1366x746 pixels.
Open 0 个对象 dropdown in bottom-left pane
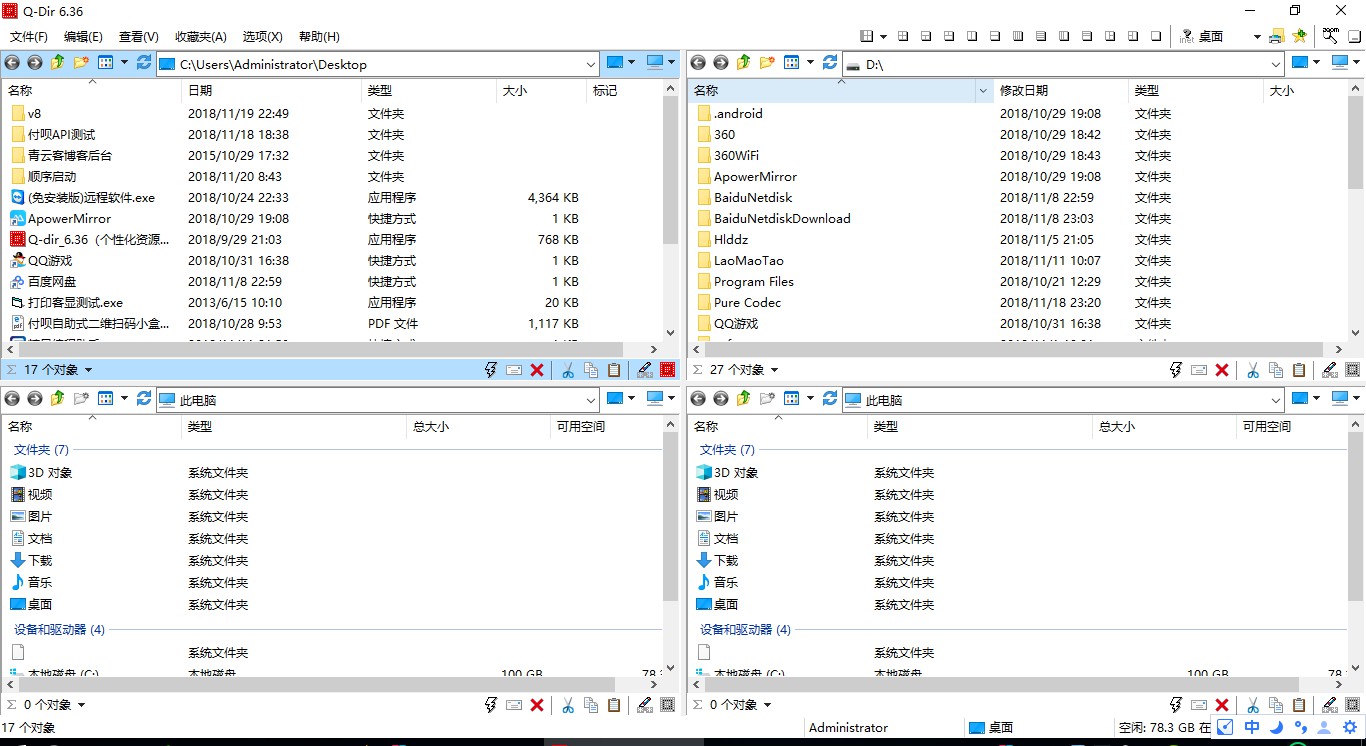click(x=81, y=705)
